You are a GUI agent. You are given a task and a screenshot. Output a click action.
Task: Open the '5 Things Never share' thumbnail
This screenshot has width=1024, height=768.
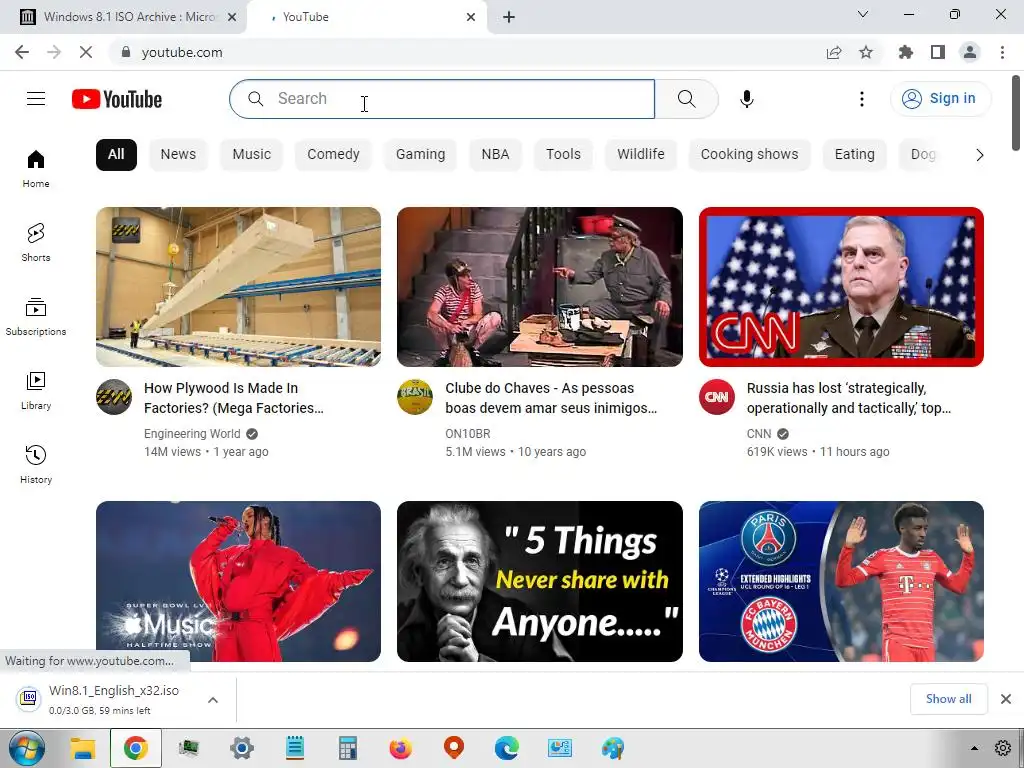(x=539, y=581)
